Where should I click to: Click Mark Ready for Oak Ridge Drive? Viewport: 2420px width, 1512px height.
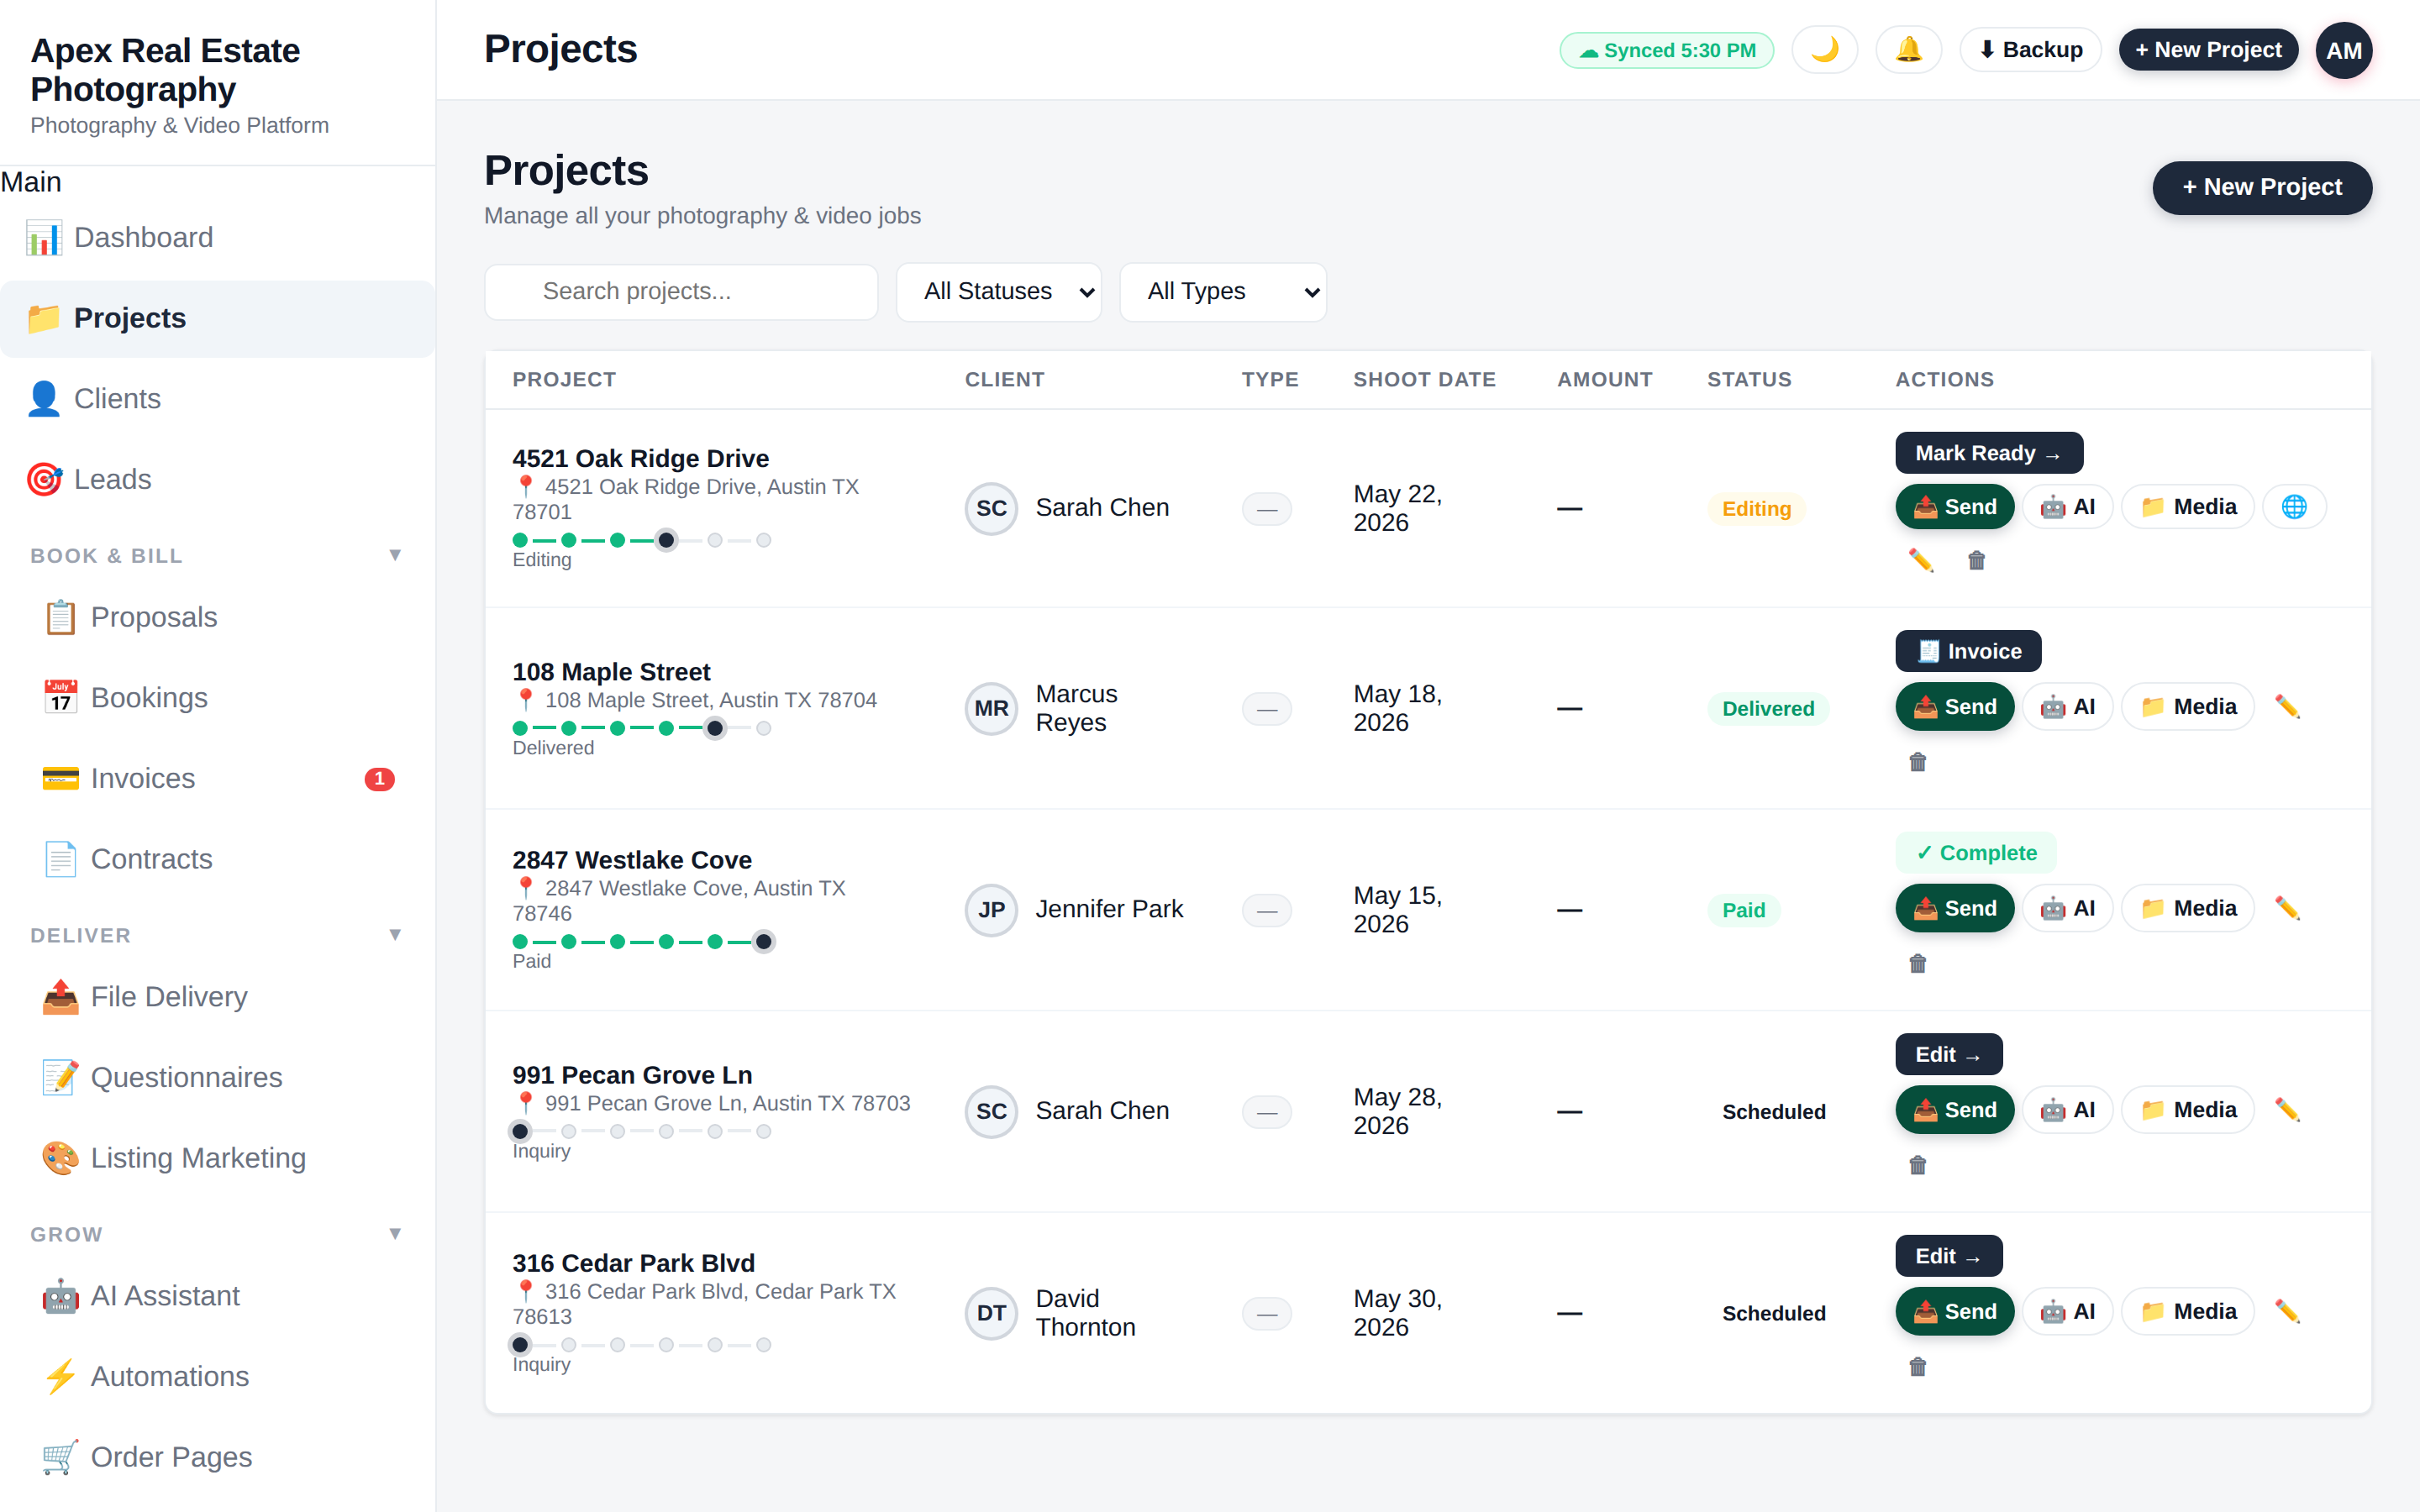[1988, 453]
